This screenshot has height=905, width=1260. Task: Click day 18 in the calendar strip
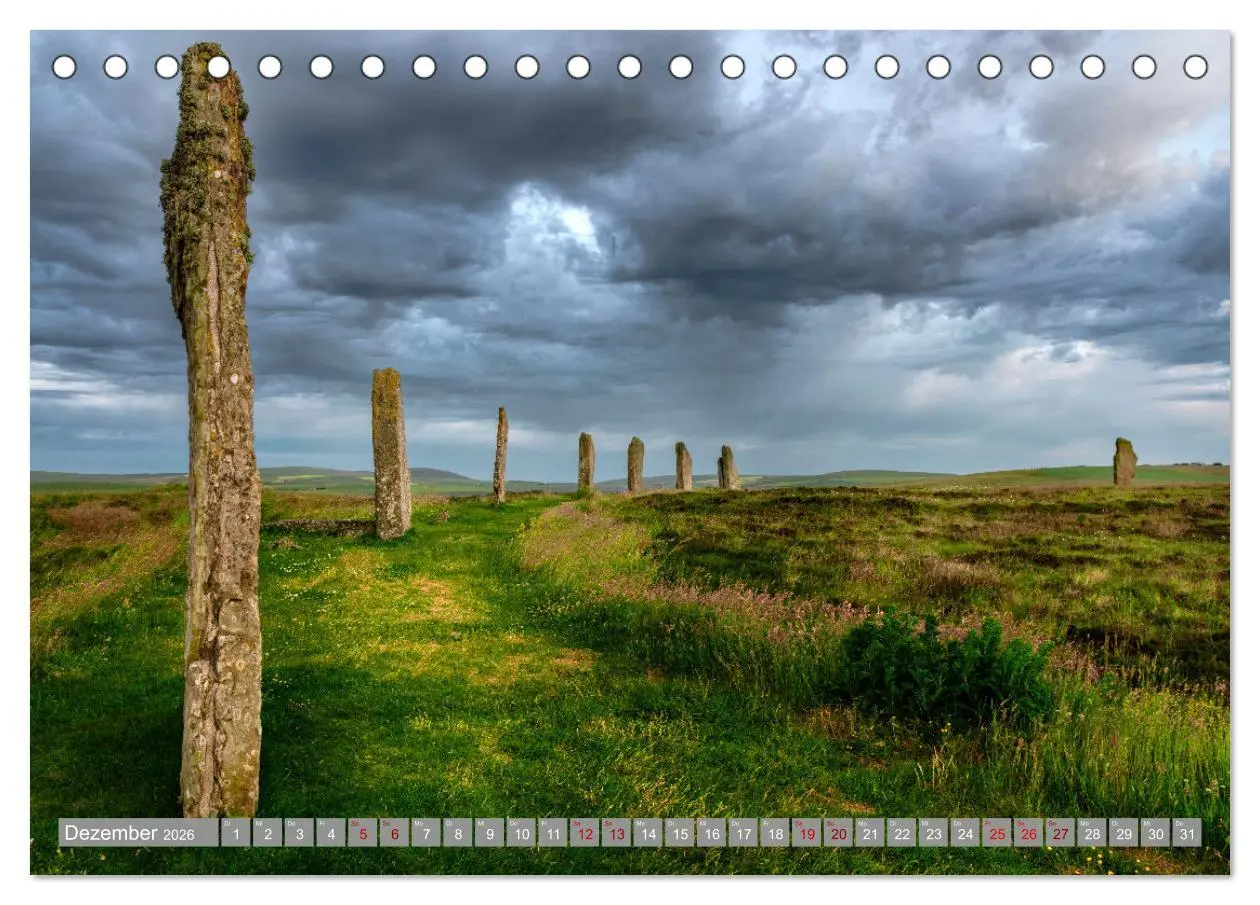pos(775,833)
